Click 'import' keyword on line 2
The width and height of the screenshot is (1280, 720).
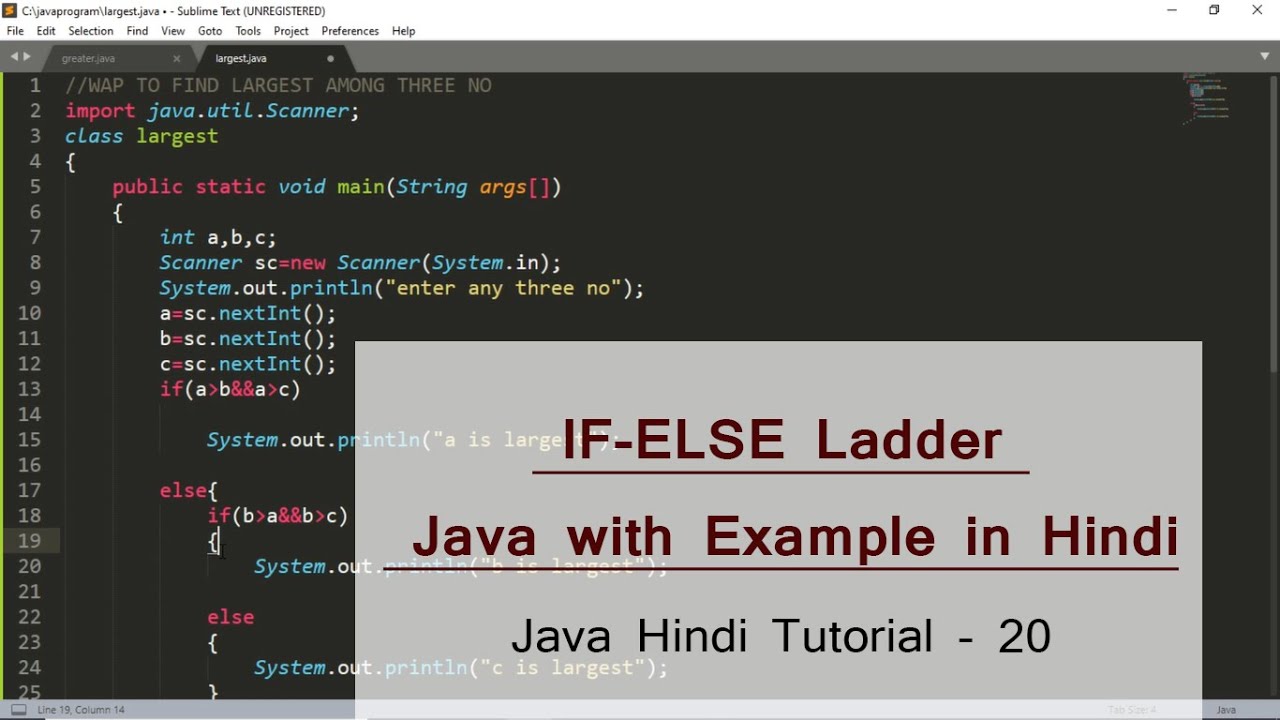pos(100,111)
